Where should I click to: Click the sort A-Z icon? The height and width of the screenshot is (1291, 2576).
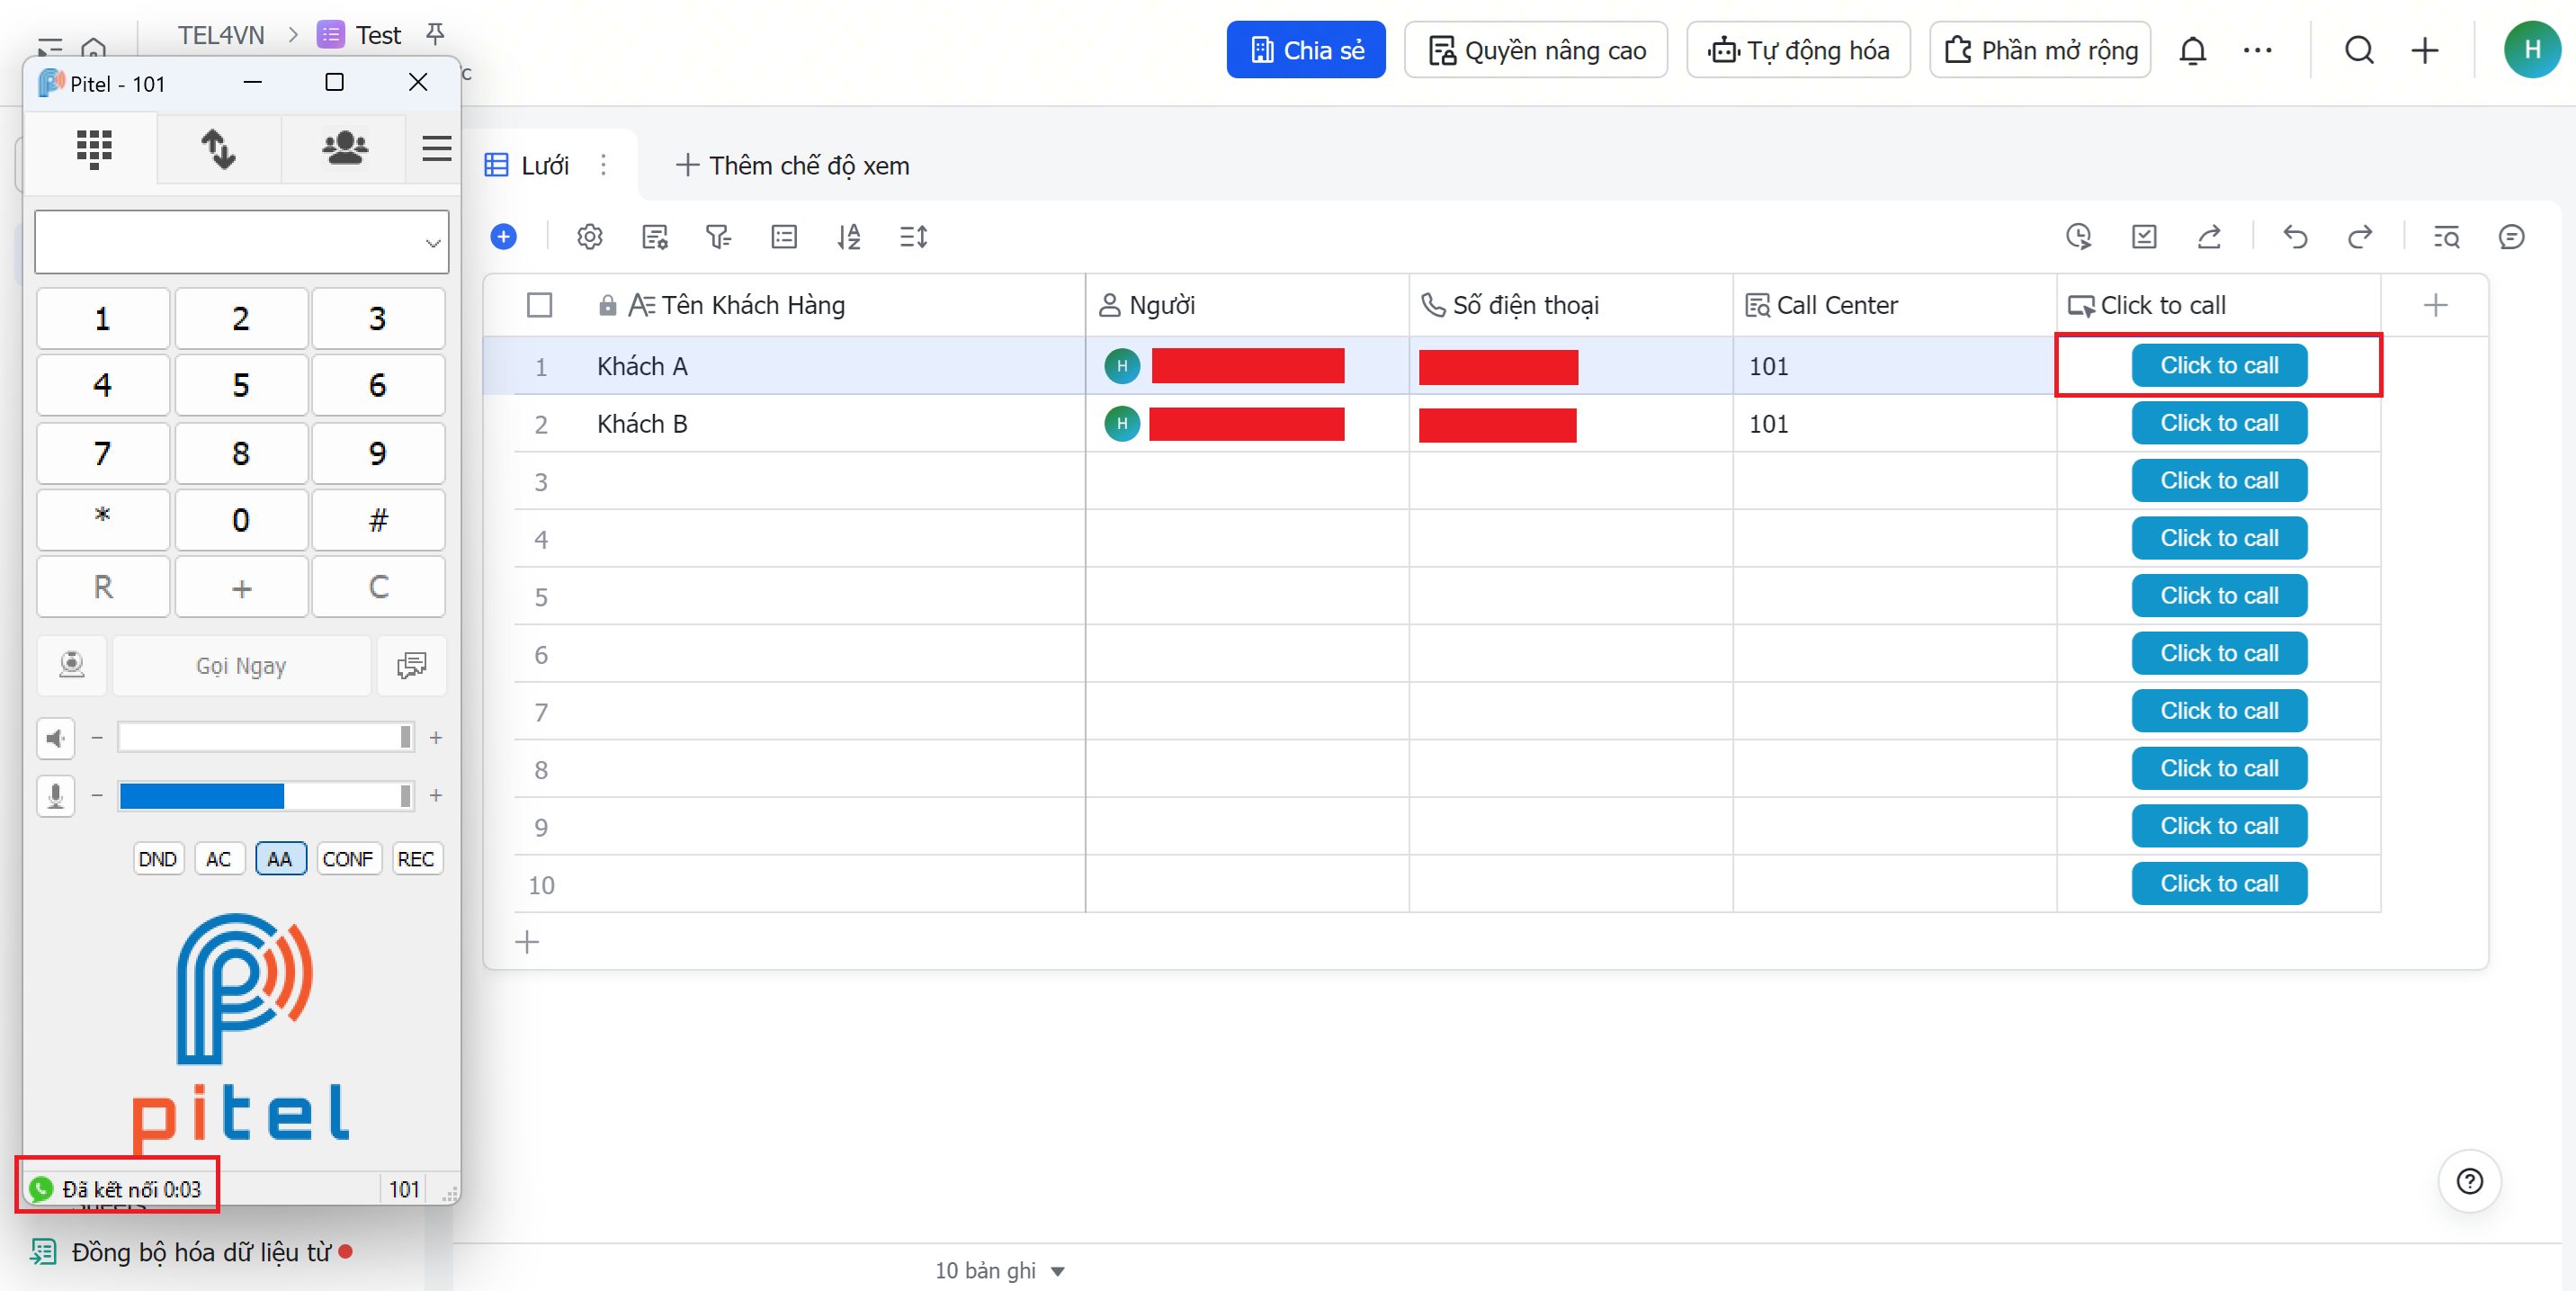click(848, 237)
